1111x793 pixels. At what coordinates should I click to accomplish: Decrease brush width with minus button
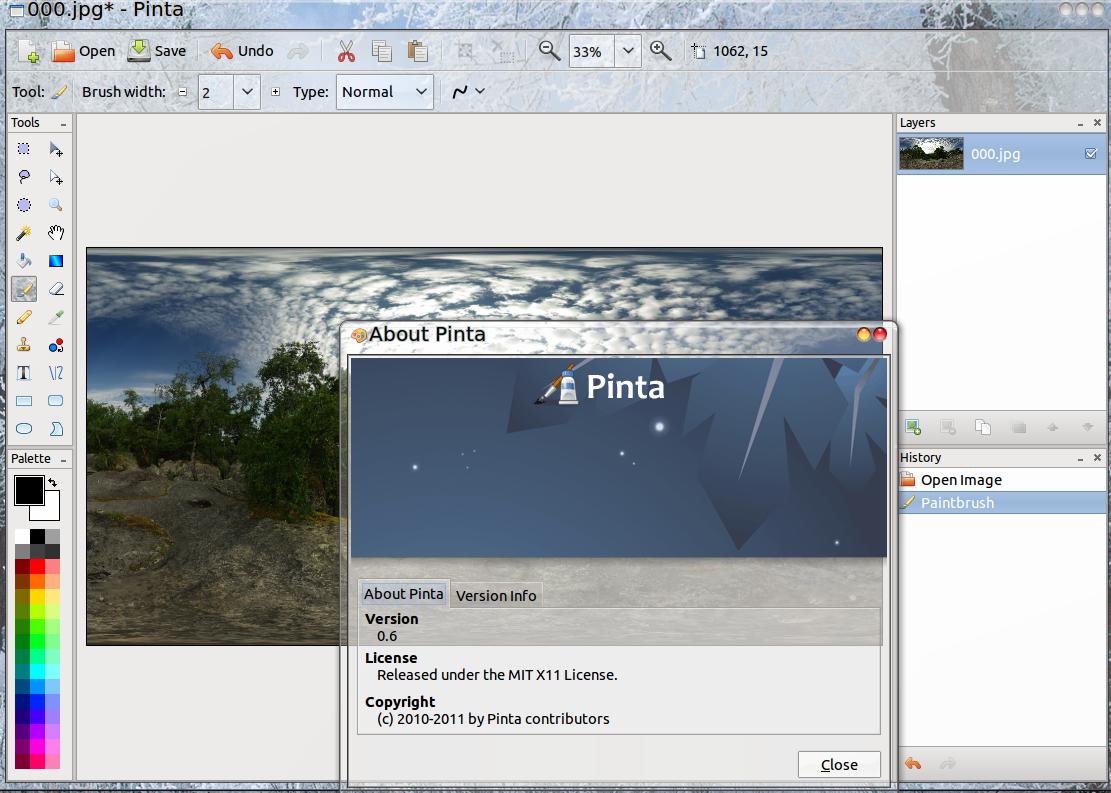(x=183, y=91)
